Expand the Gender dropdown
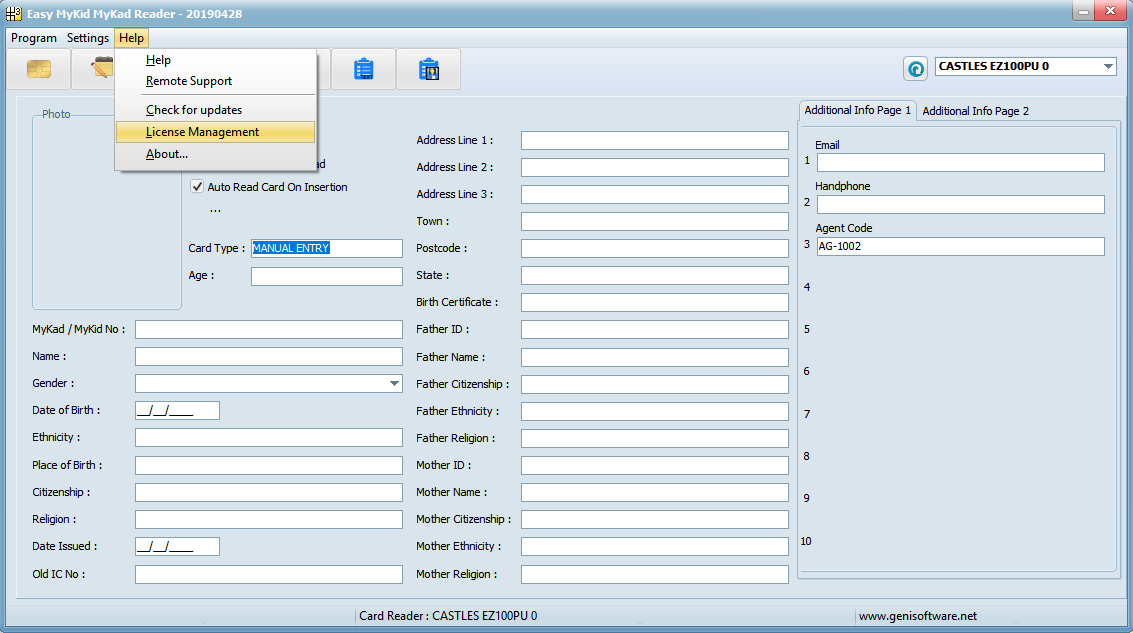This screenshot has height=633, width=1133. tap(393, 383)
